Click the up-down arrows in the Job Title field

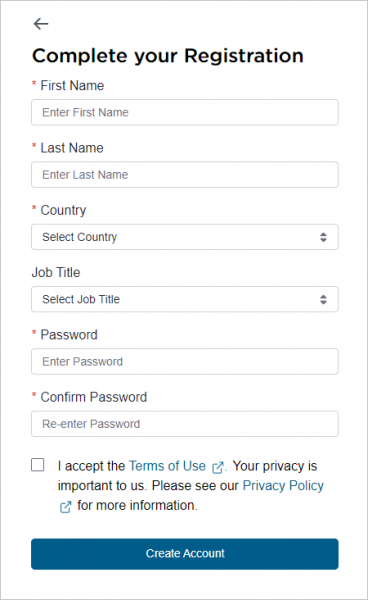point(323,299)
